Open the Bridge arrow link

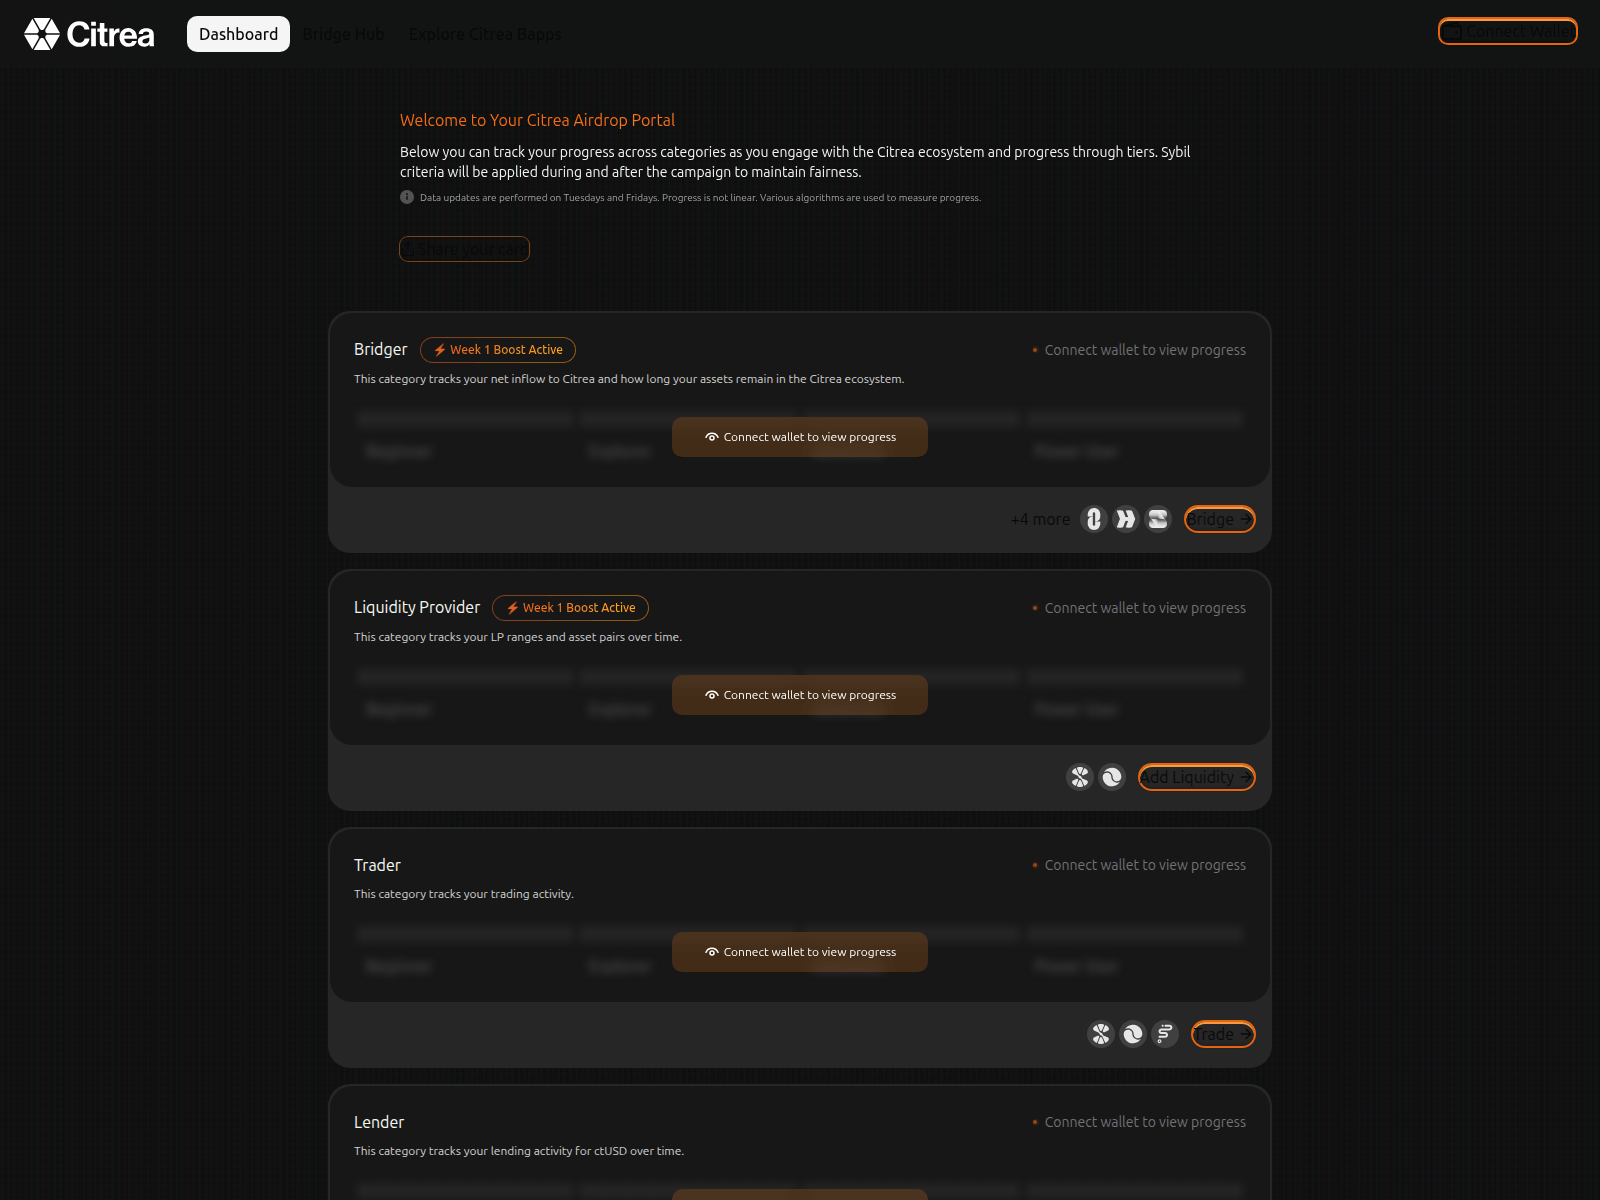coord(1219,519)
